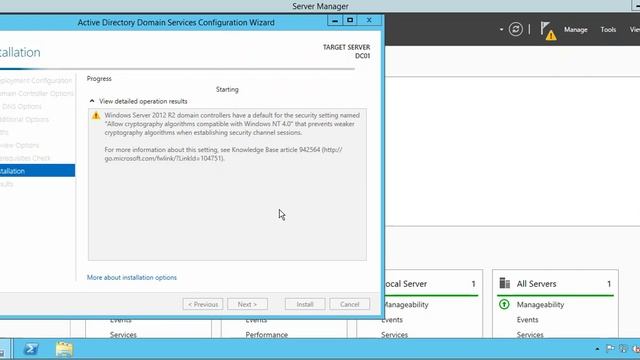Click the Next button
The width and height of the screenshot is (640, 360).
pyautogui.click(x=247, y=304)
